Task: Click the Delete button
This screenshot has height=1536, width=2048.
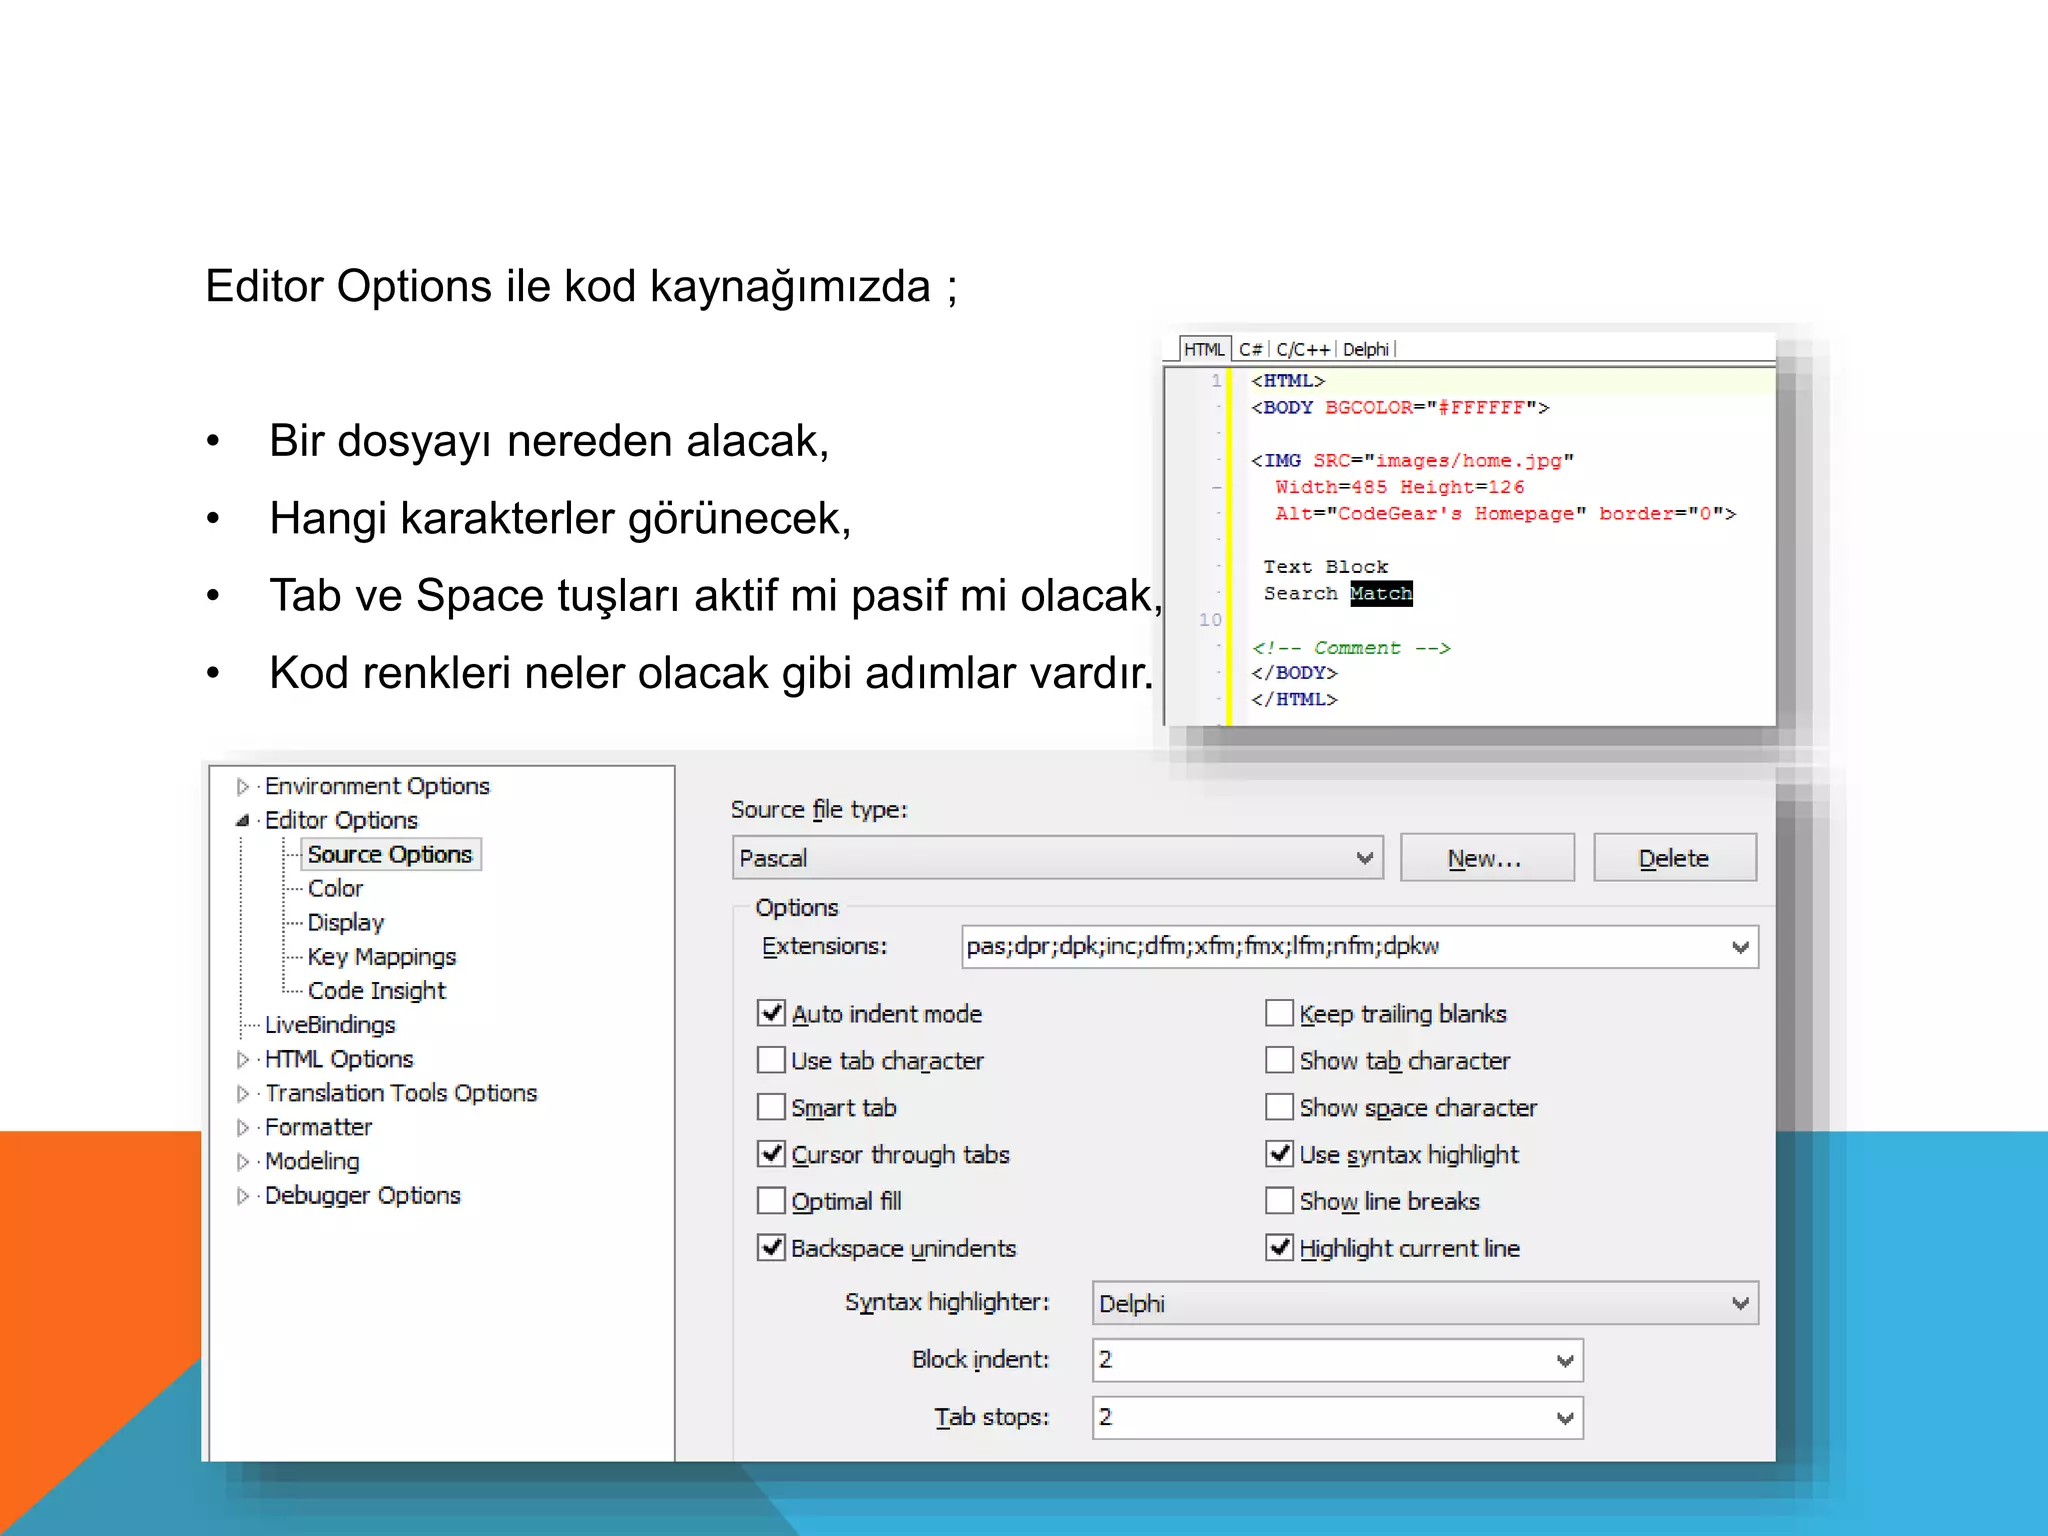Action: tap(1674, 858)
